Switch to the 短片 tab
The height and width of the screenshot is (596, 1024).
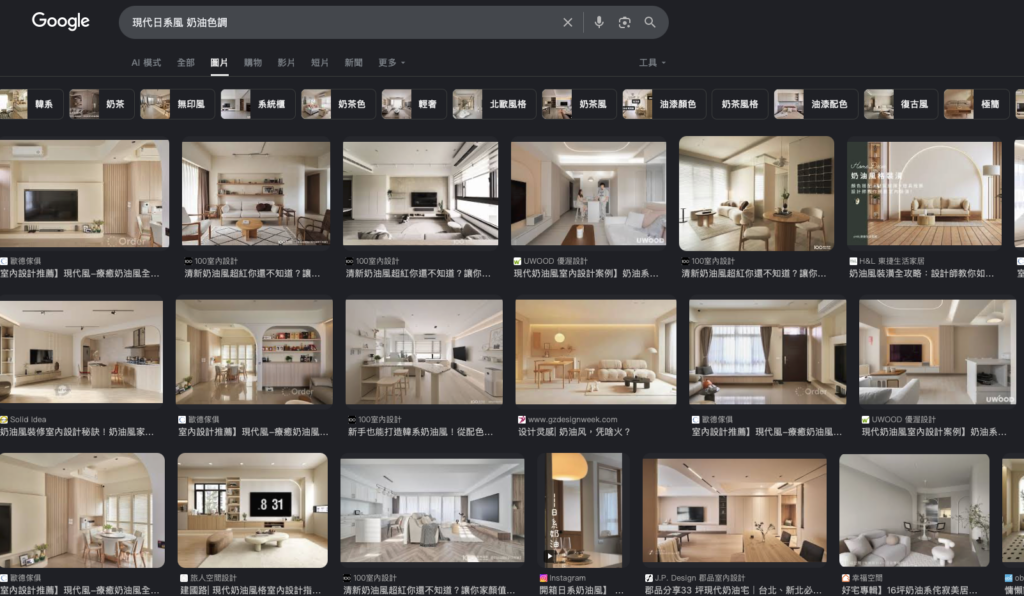click(x=319, y=63)
